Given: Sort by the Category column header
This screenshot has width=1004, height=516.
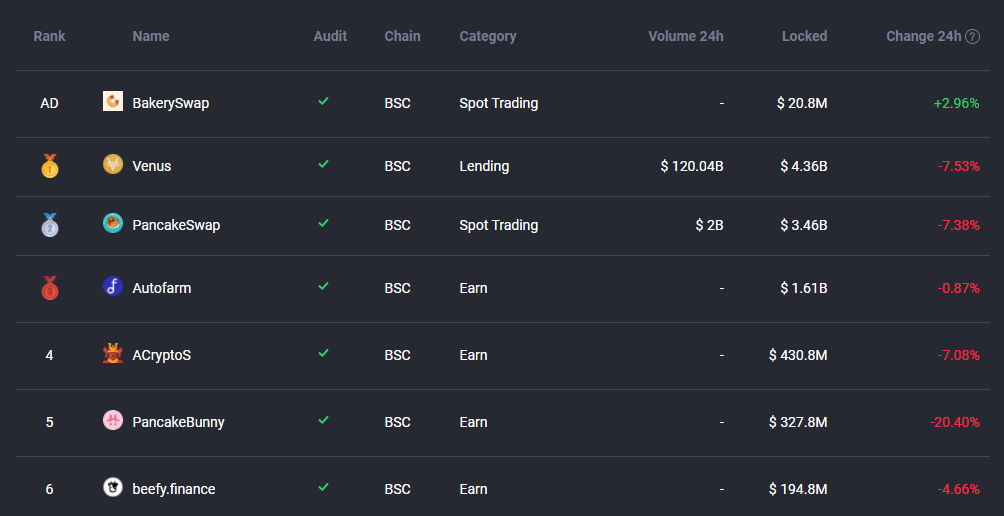Looking at the screenshot, I should coord(488,36).
